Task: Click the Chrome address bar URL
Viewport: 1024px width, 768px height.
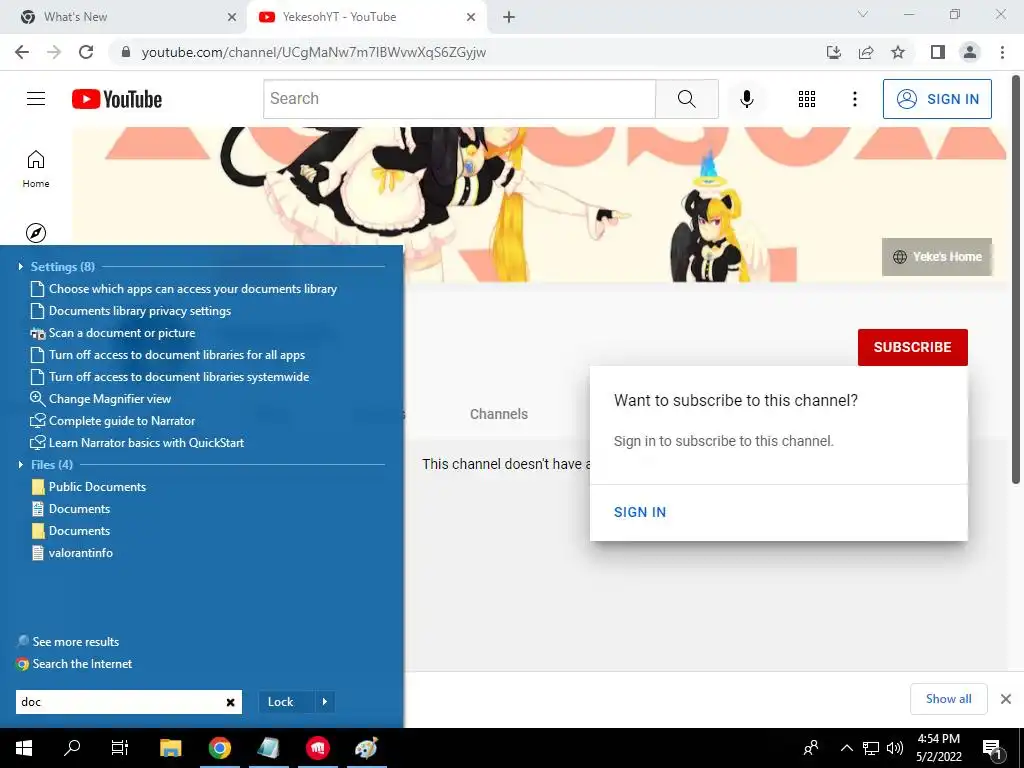Action: coord(313,52)
